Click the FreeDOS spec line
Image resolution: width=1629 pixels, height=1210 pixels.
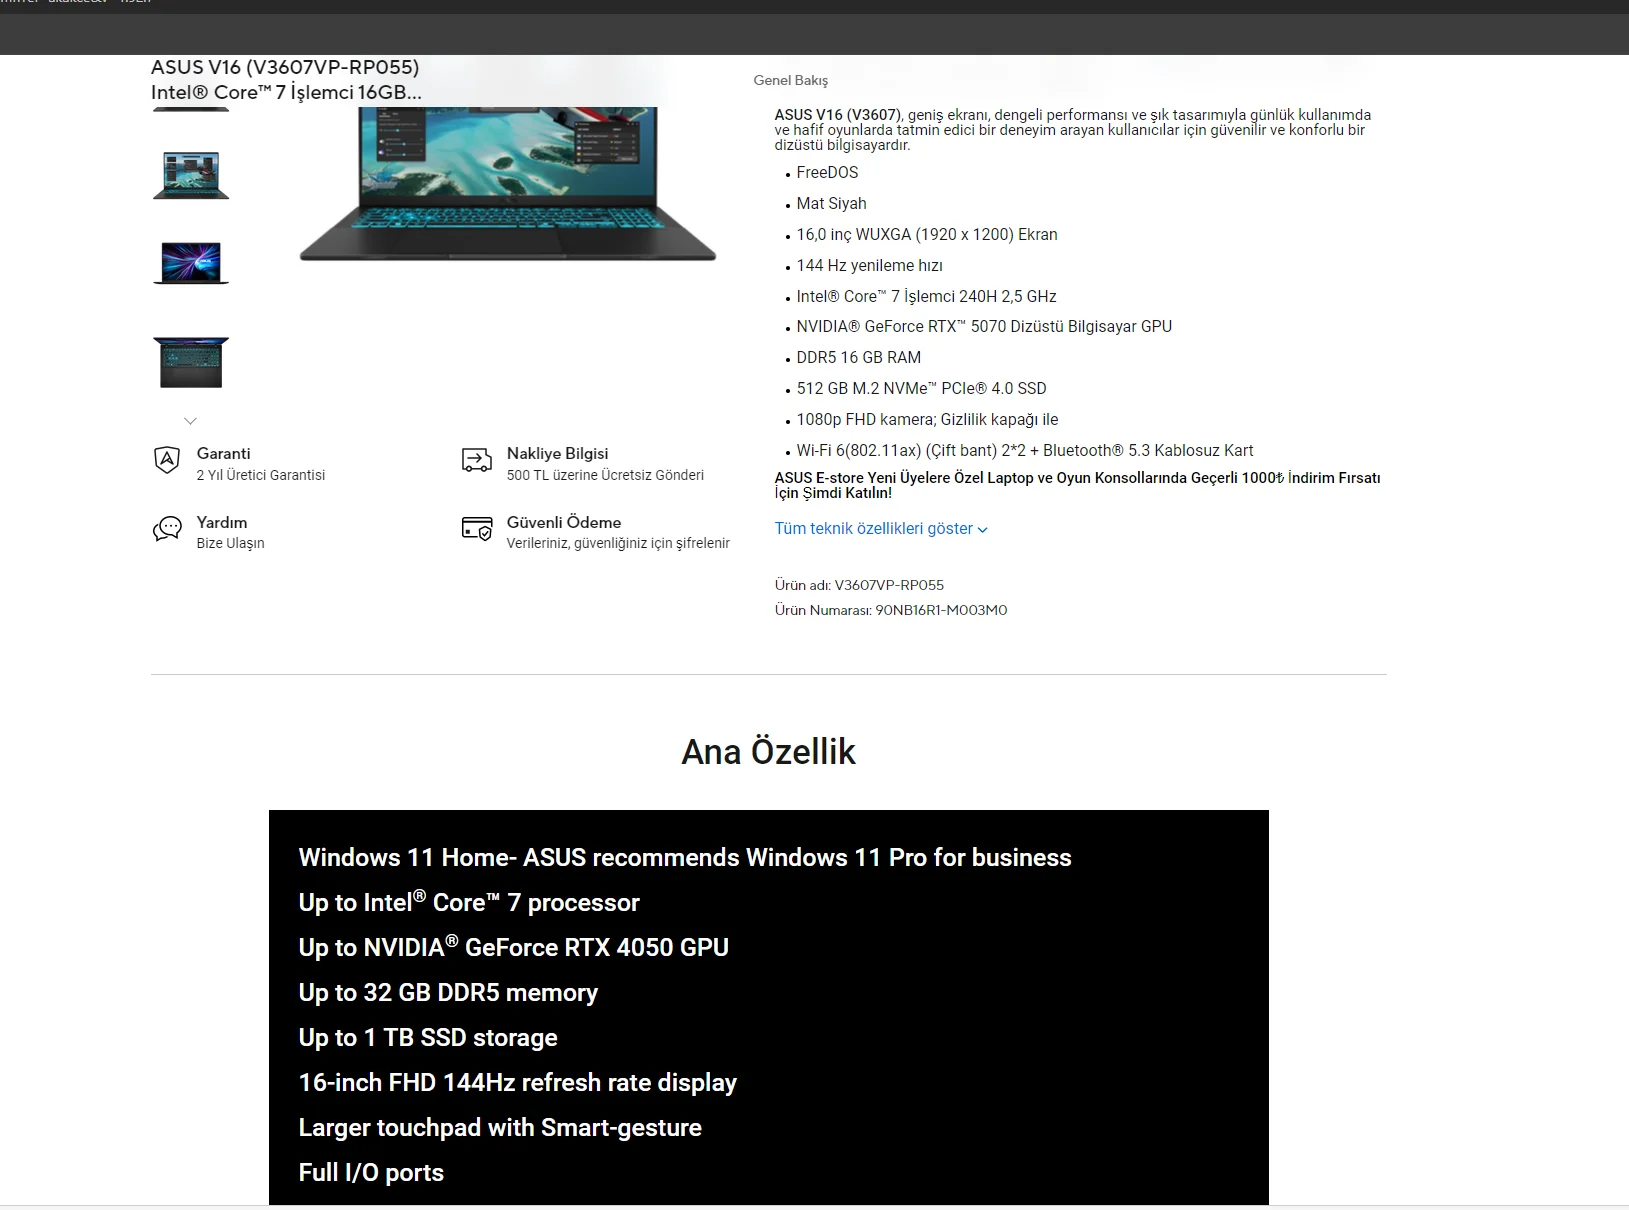tap(827, 173)
